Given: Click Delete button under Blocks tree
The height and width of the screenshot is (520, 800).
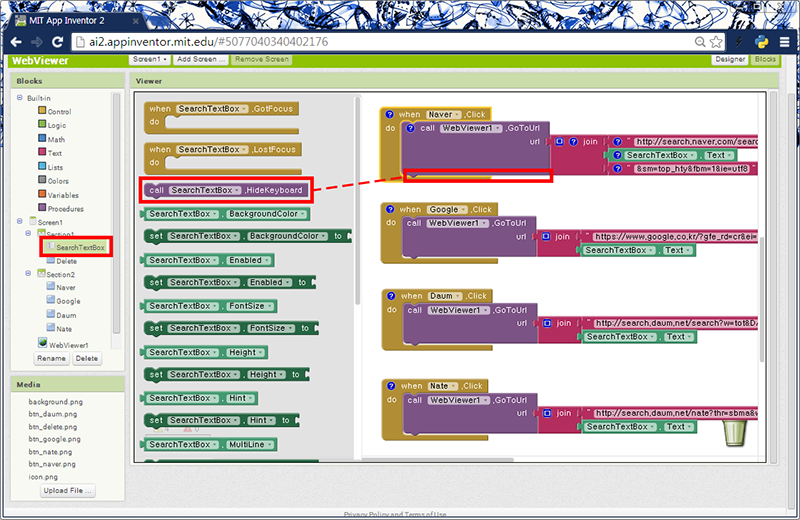Looking at the screenshot, I should [87, 358].
